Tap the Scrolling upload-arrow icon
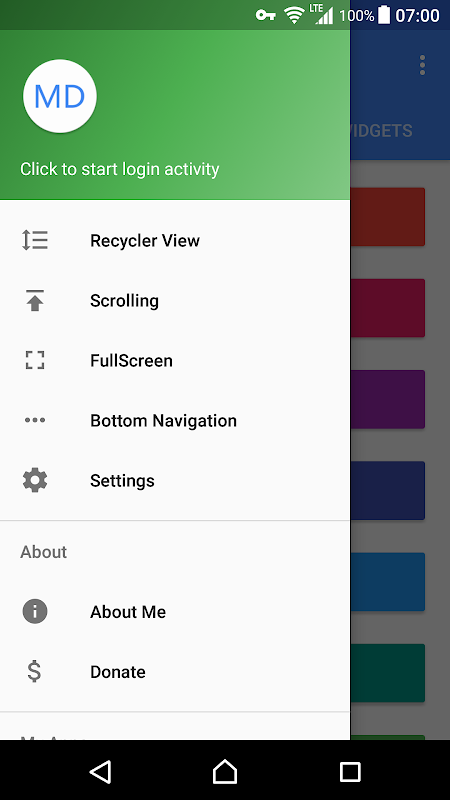The height and width of the screenshot is (800, 450). 35,301
